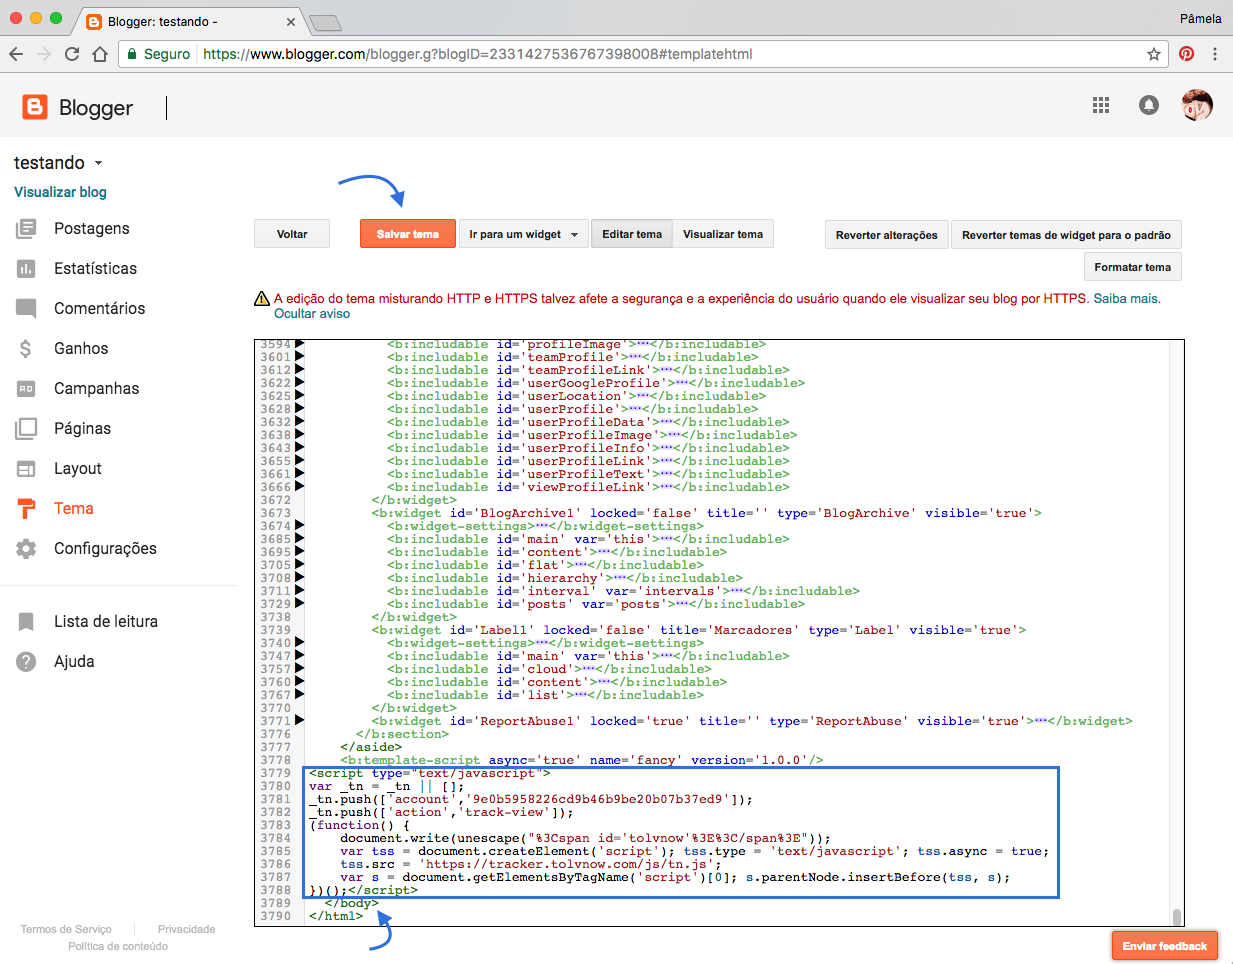The width and height of the screenshot is (1233, 964).
Task: Open the Google apps grid icon
Action: [x=1101, y=105]
